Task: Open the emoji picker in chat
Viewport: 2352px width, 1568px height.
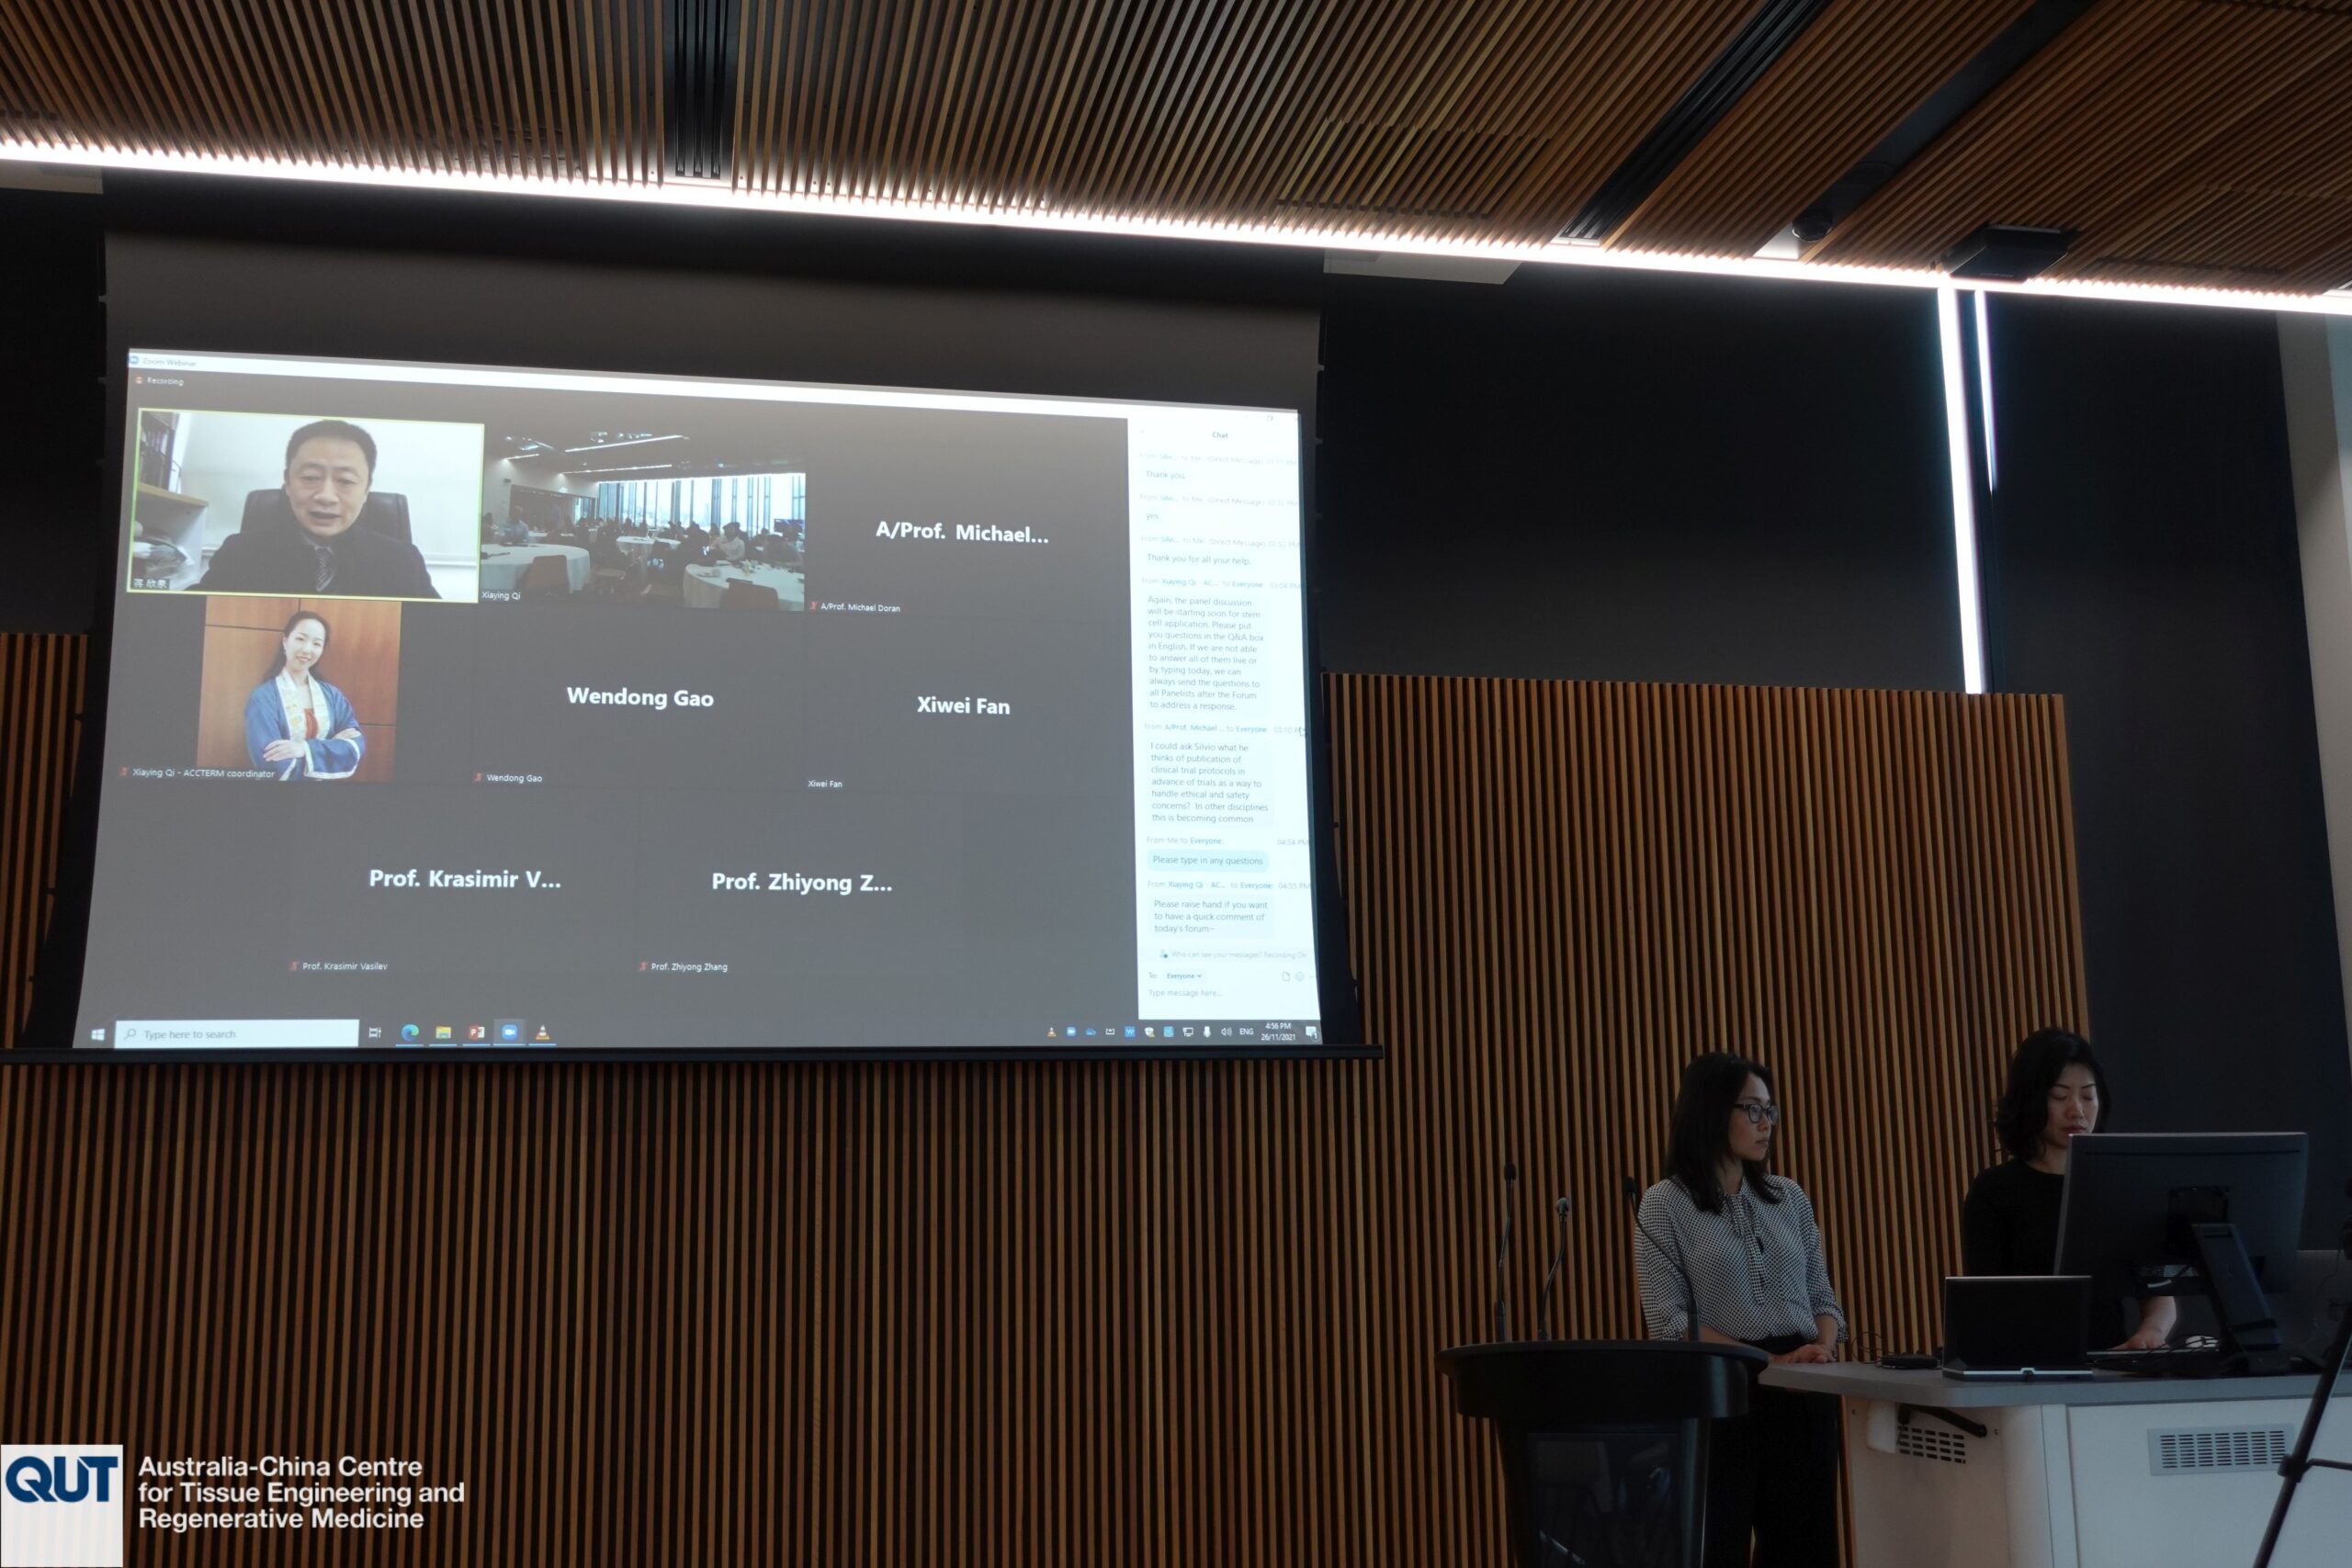Action: [x=1300, y=976]
